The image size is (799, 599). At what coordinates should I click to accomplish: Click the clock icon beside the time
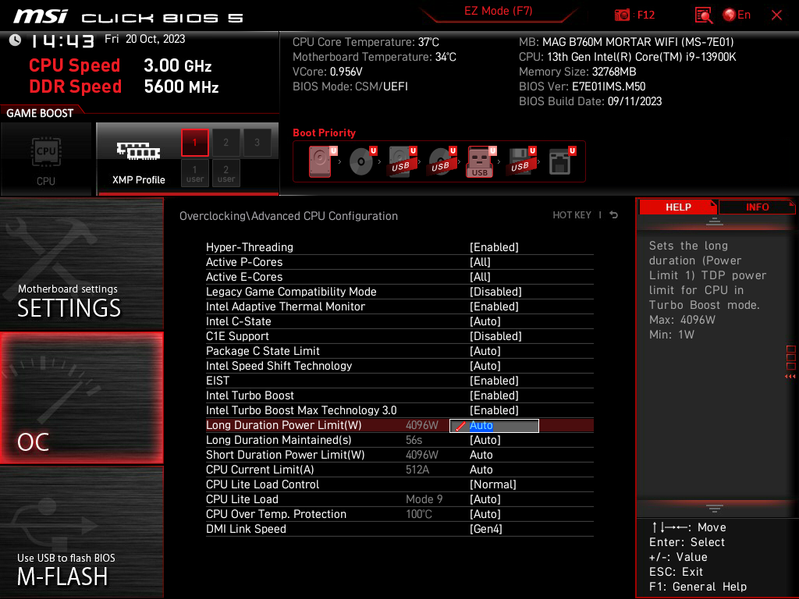tap(15, 40)
